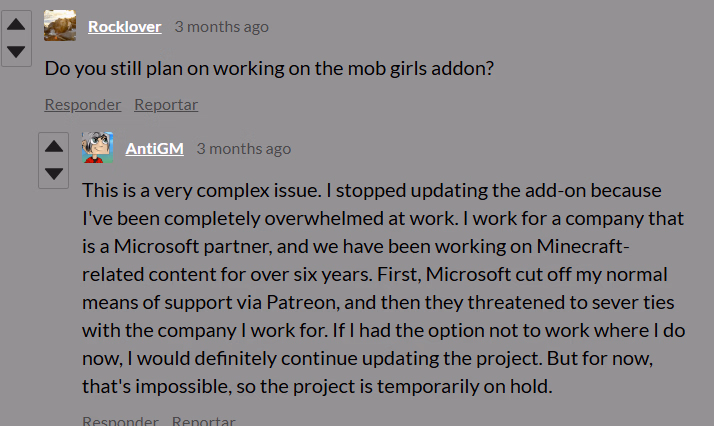Upvote AntiGM's reply
The width and height of the screenshot is (714, 426).
(x=54, y=147)
